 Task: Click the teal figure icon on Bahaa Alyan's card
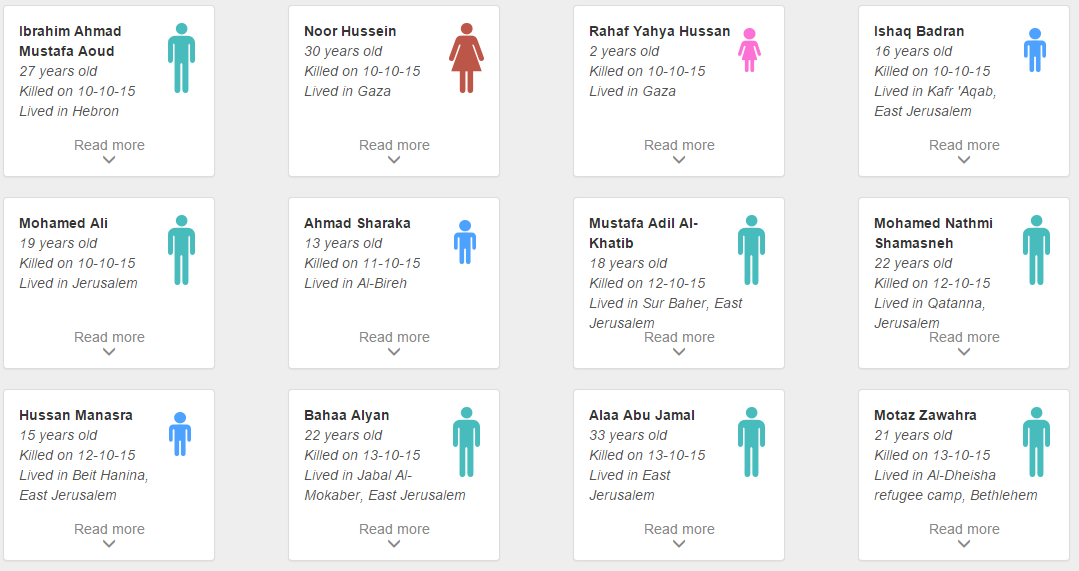[x=466, y=442]
